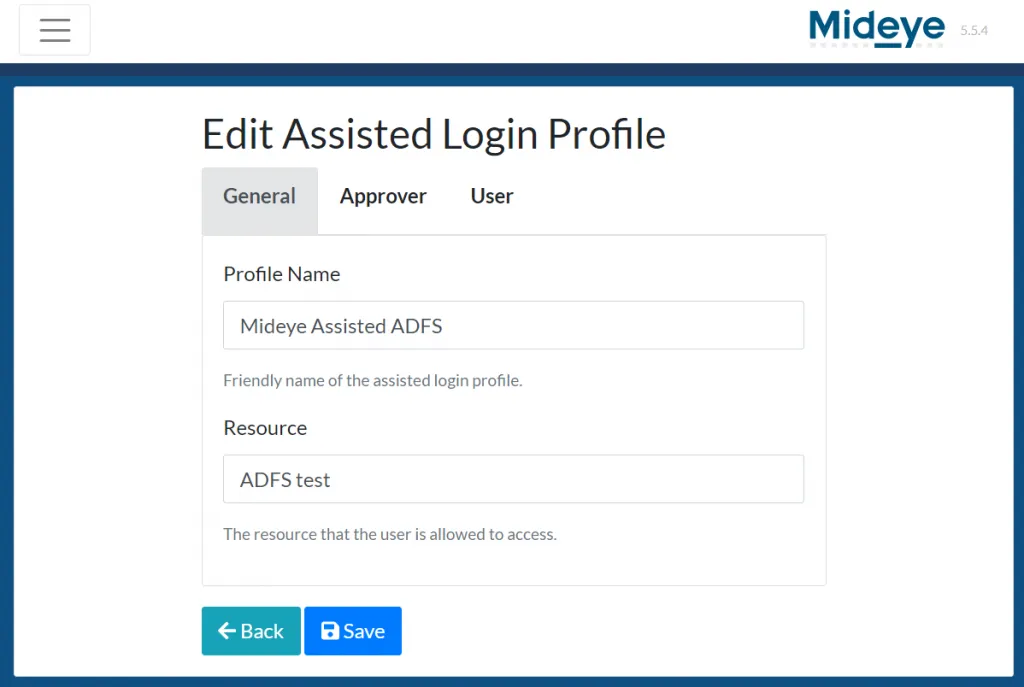Image resolution: width=1024 pixels, height=687 pixels.
Task: Toggle the sidebar using the menu icon
Action: pyautogui.click(x=54, y=29)
